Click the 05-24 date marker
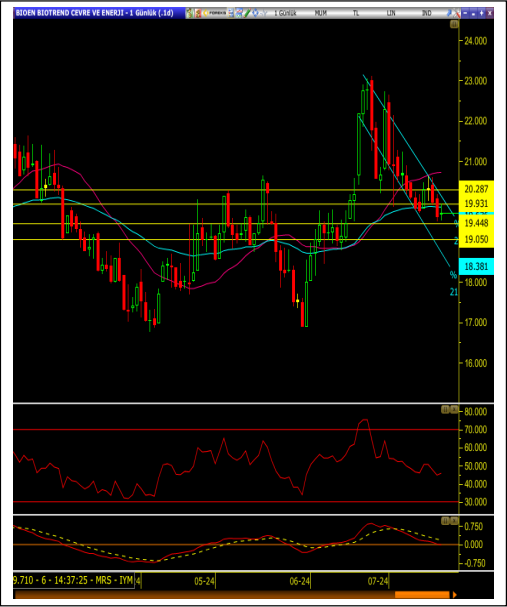The height and width of the screenshot is (607, 507). 204,581
